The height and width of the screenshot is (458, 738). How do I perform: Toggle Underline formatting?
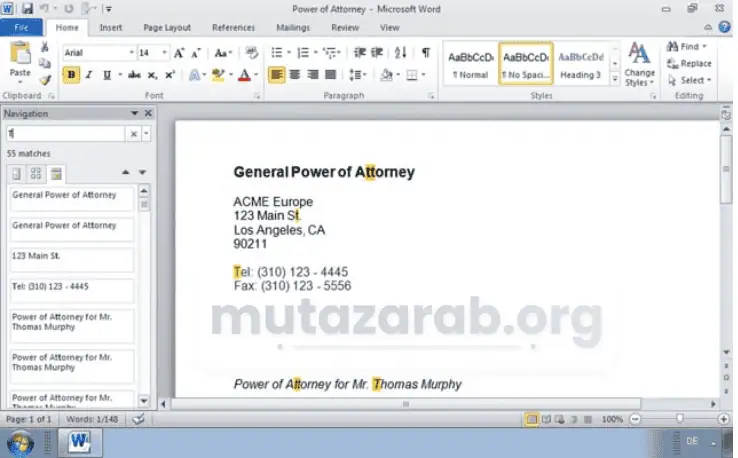(107, 75)
